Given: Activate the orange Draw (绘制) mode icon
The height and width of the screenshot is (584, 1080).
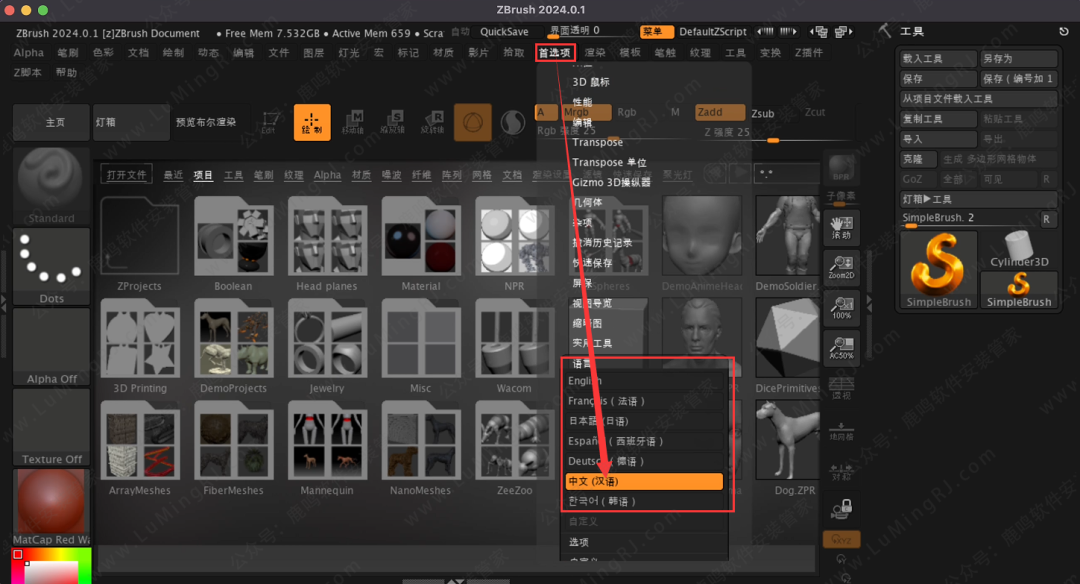Looking at the screenshot, I should [x=312, y=123].
